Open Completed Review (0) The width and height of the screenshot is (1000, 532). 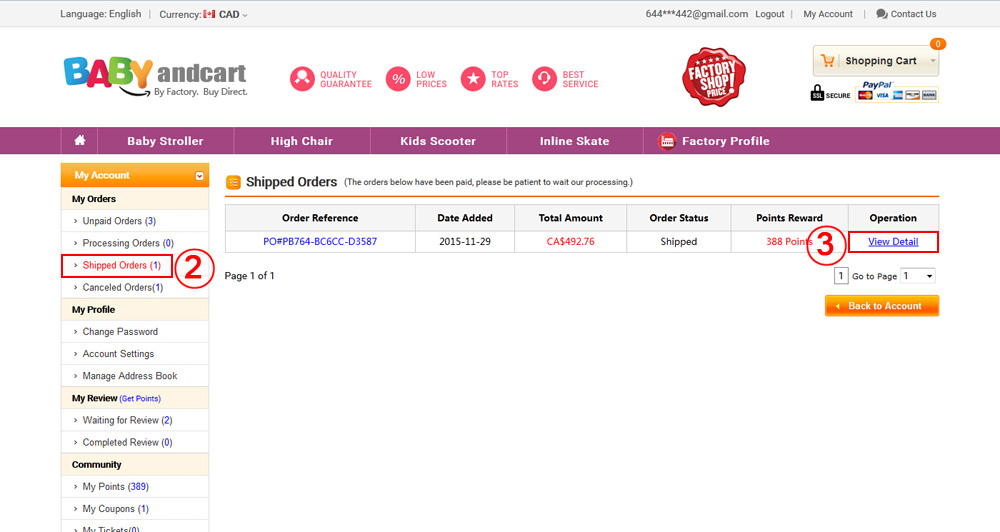click(x=127, y=443)
